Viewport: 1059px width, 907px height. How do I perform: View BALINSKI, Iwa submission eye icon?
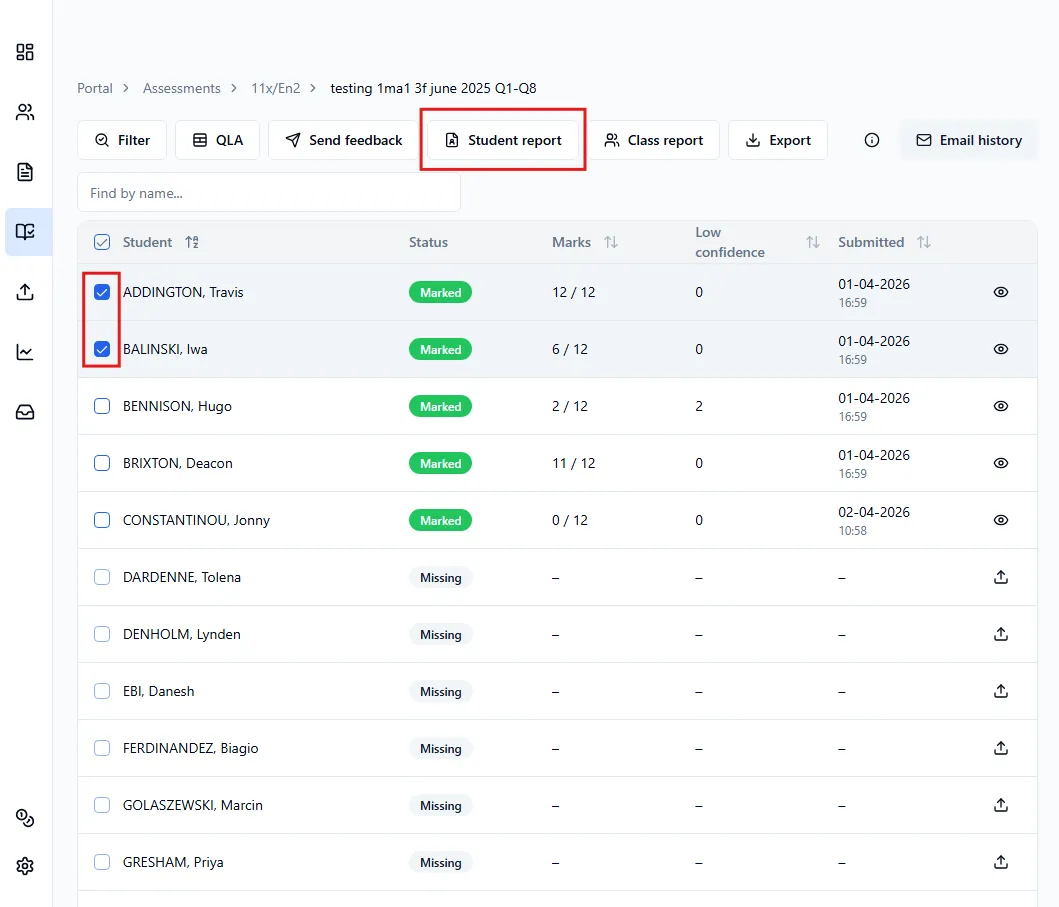[1001, 349]
